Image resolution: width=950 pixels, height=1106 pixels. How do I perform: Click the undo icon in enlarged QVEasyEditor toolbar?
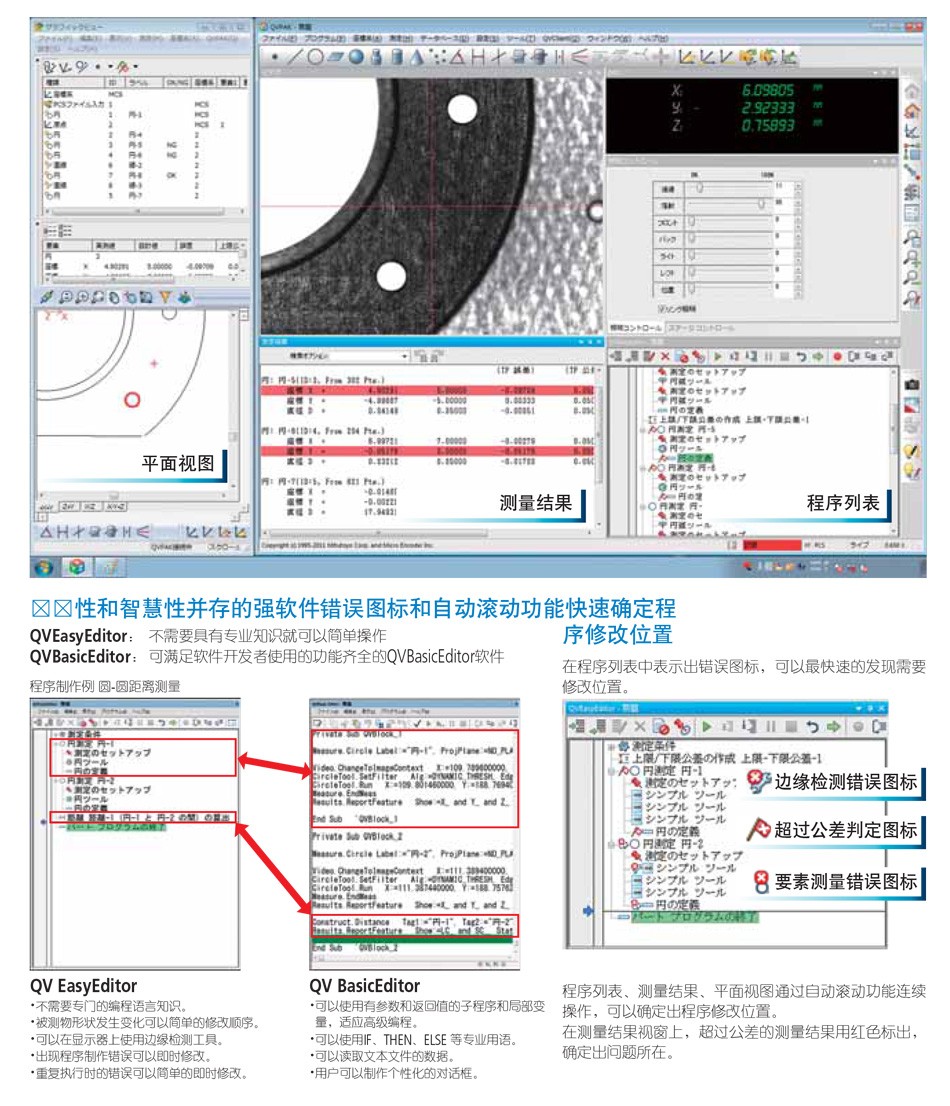pyautogui.click(x=812, y=726)
